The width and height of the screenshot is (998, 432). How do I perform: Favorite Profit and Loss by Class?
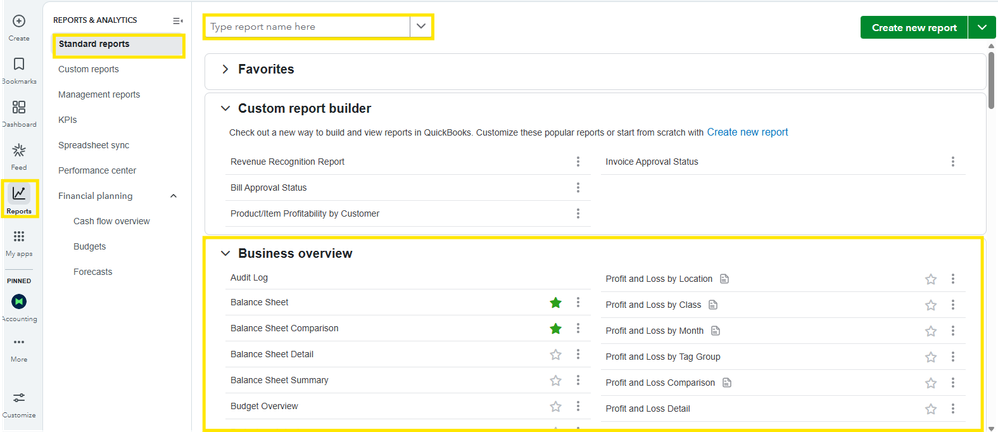coord(931,305)
